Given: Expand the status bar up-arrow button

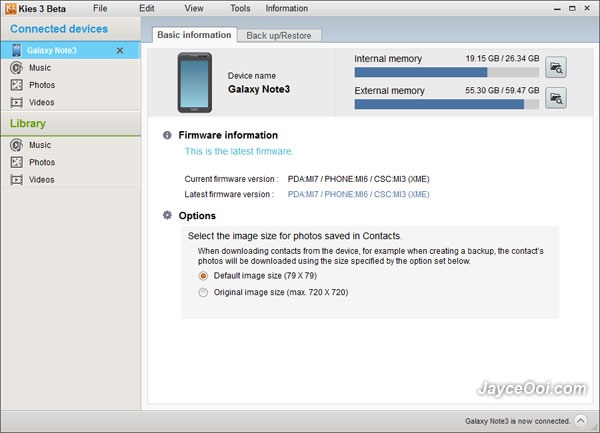Looking at the screenshot, I should tap(581, 421).
